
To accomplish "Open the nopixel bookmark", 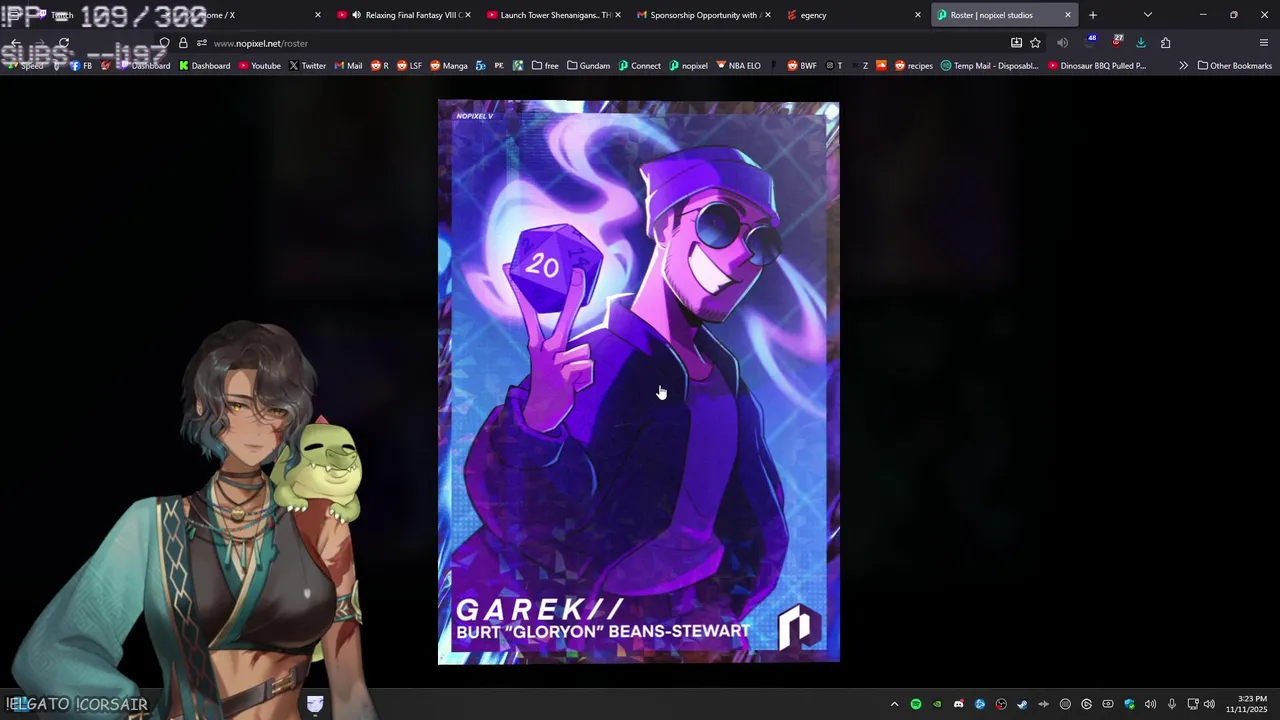I will tap(688, 66).
